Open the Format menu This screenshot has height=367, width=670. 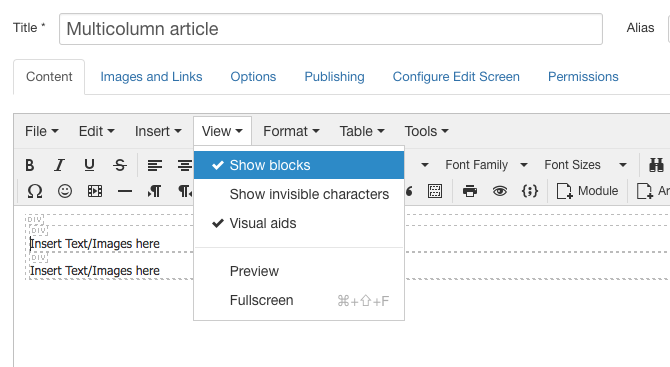291,131
